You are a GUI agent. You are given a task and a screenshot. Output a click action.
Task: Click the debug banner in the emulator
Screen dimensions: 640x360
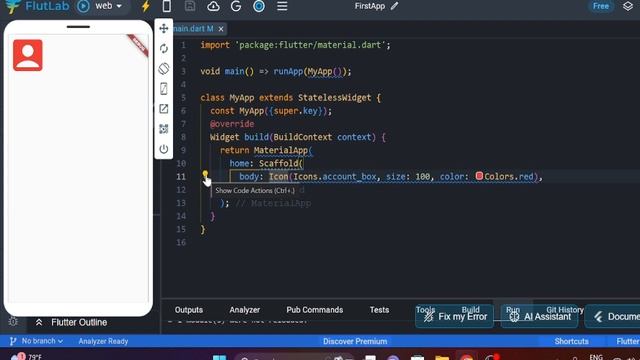(138, 44)
